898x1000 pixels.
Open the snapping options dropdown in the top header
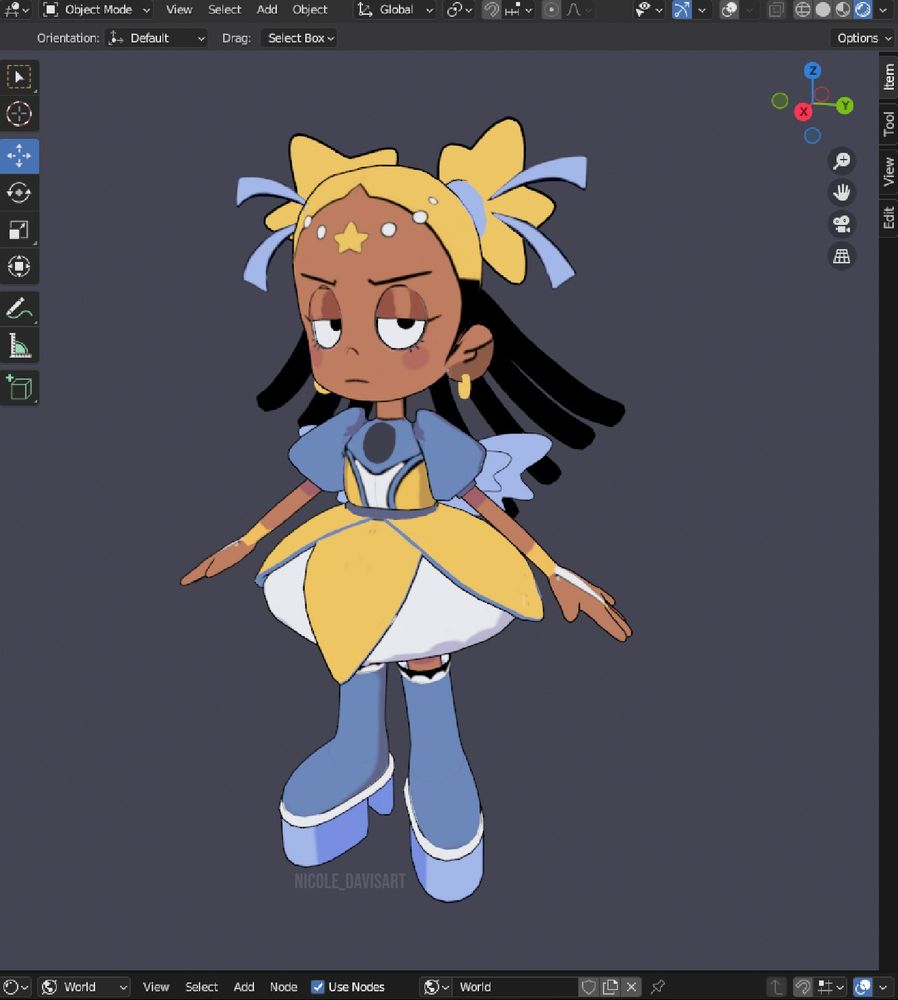click(518, 10)
